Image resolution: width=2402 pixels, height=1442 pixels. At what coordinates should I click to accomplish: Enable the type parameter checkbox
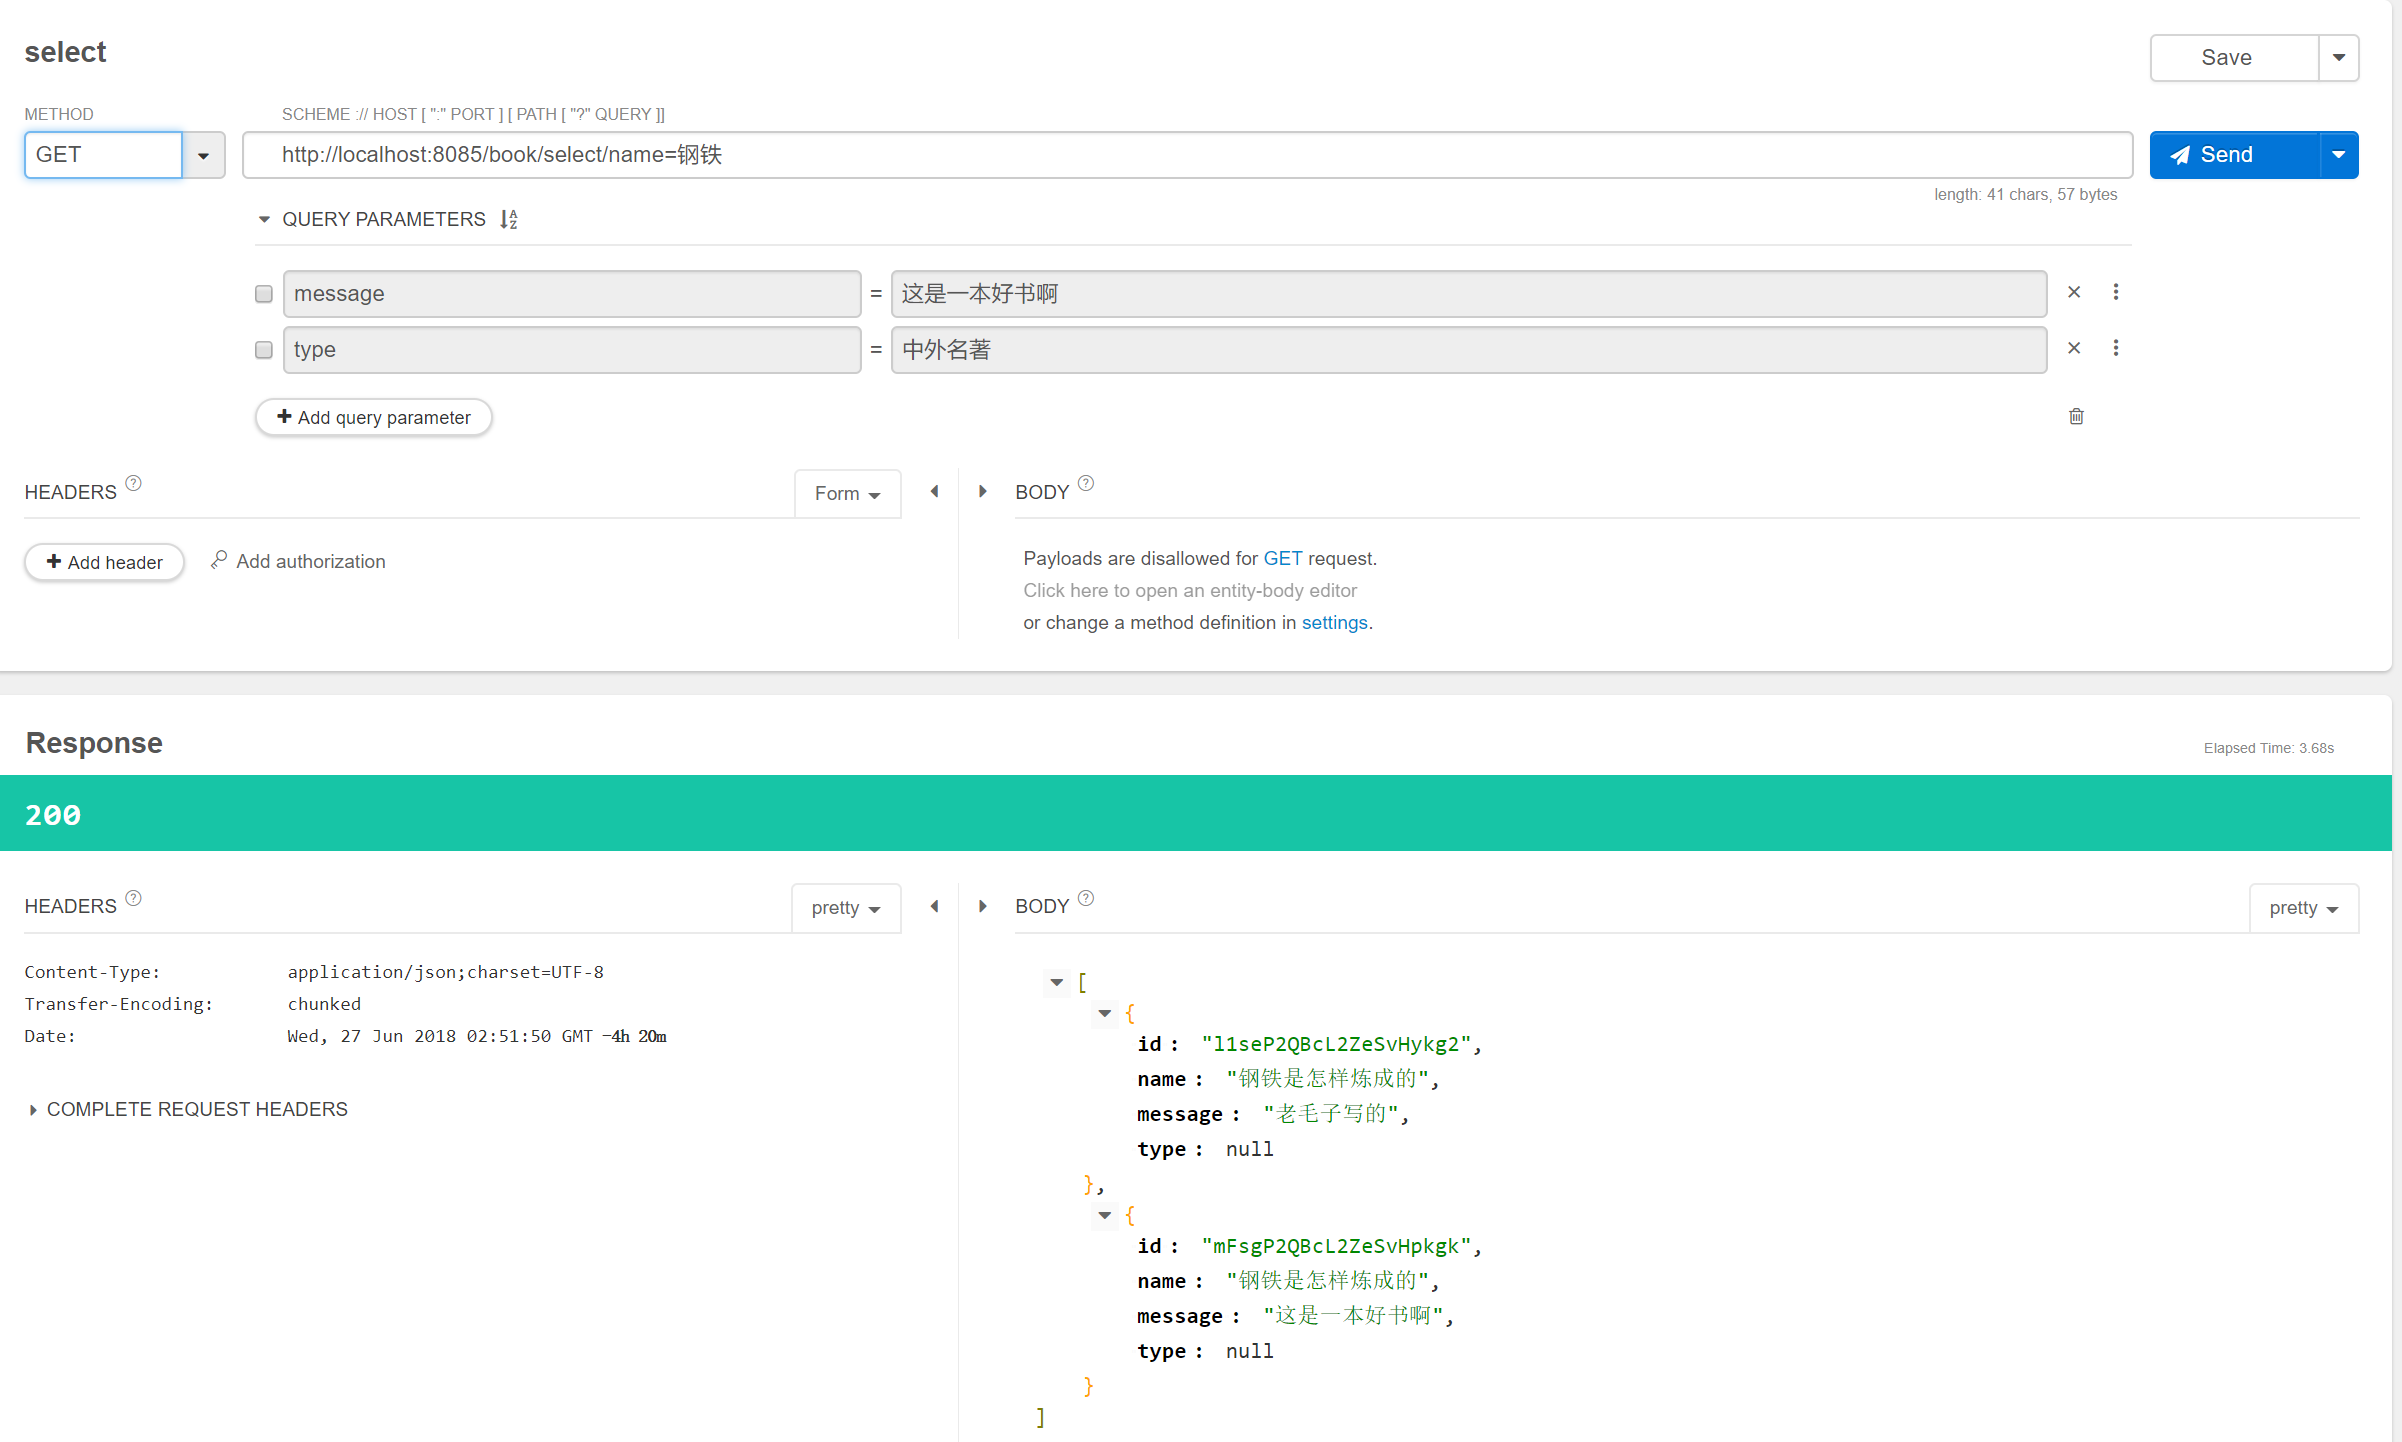point(264,350)
